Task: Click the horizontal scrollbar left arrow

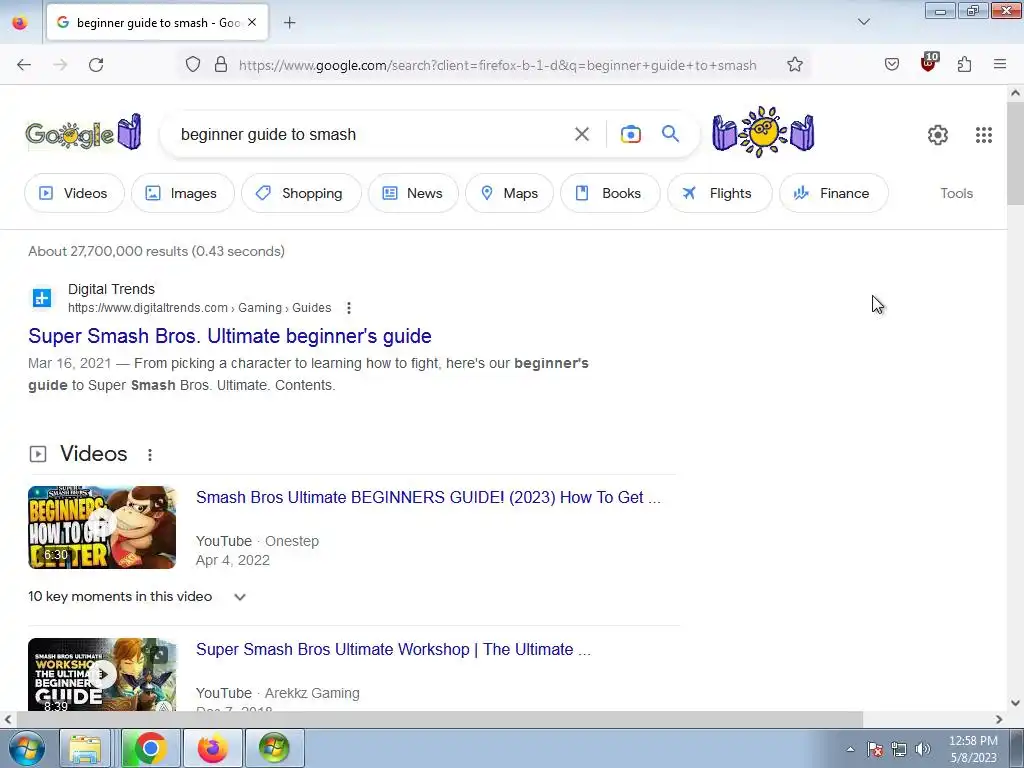Action: click(x=7, y=719)
